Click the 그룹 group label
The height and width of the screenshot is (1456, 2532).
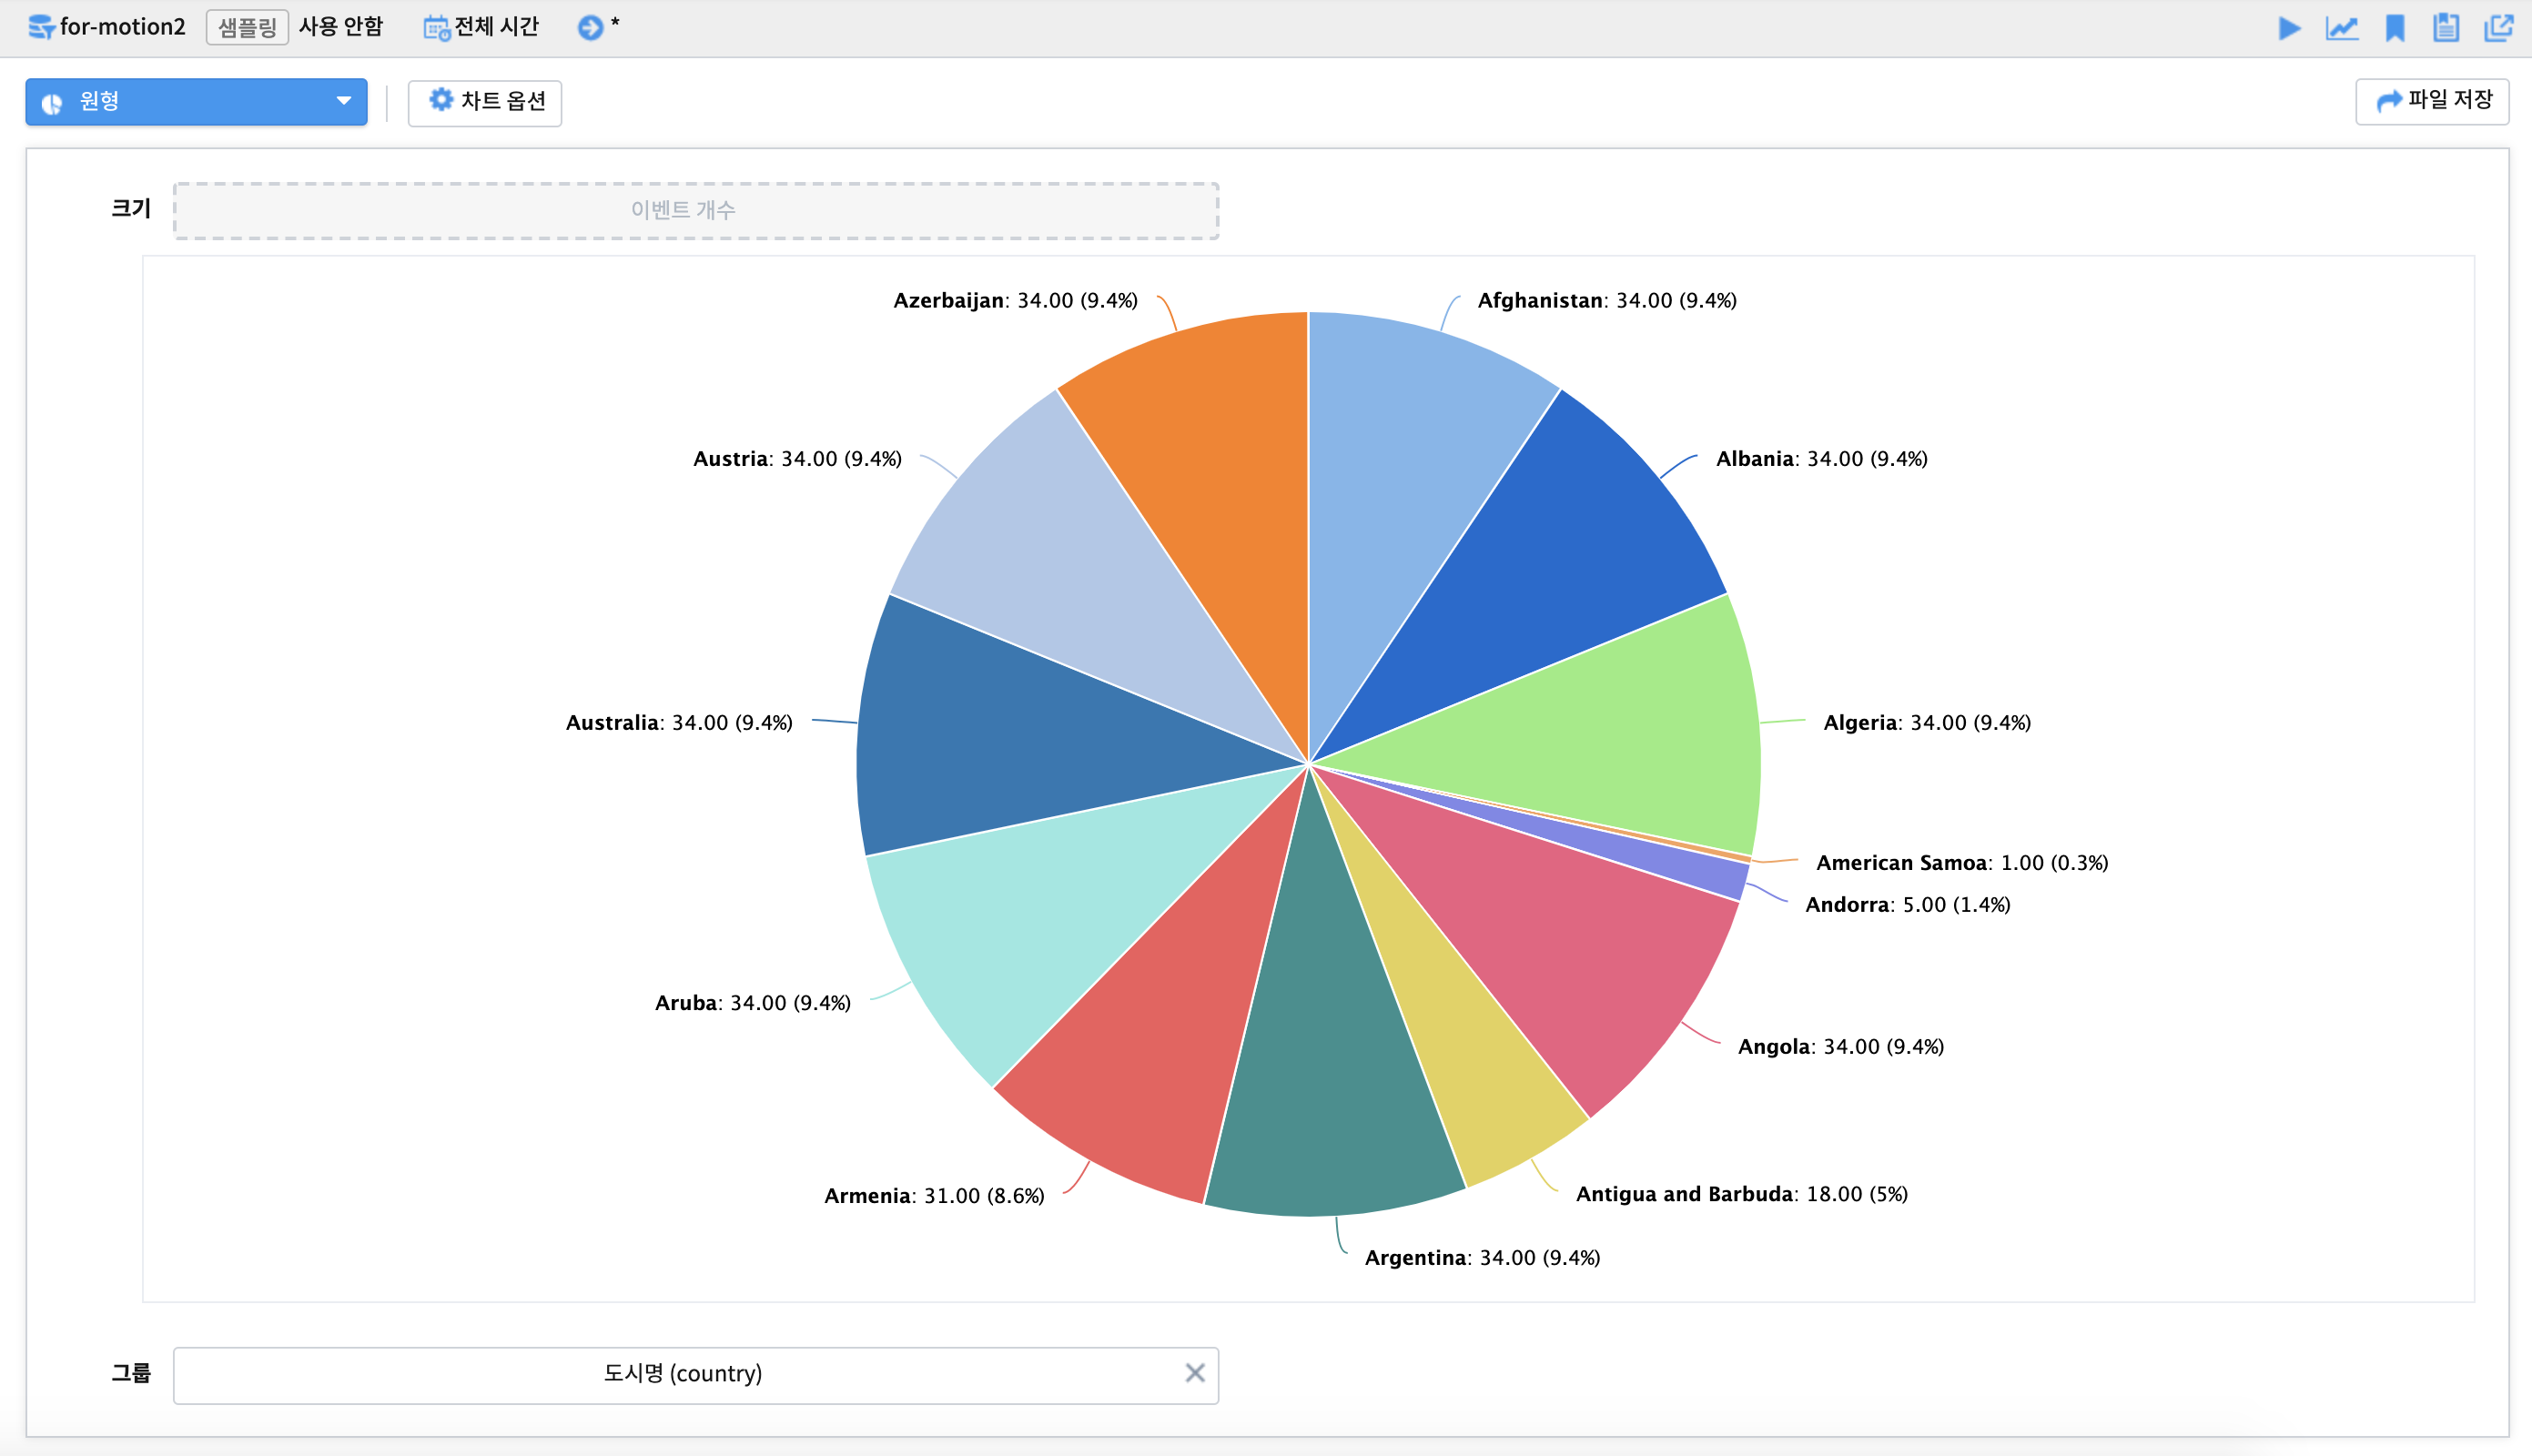130,1373
